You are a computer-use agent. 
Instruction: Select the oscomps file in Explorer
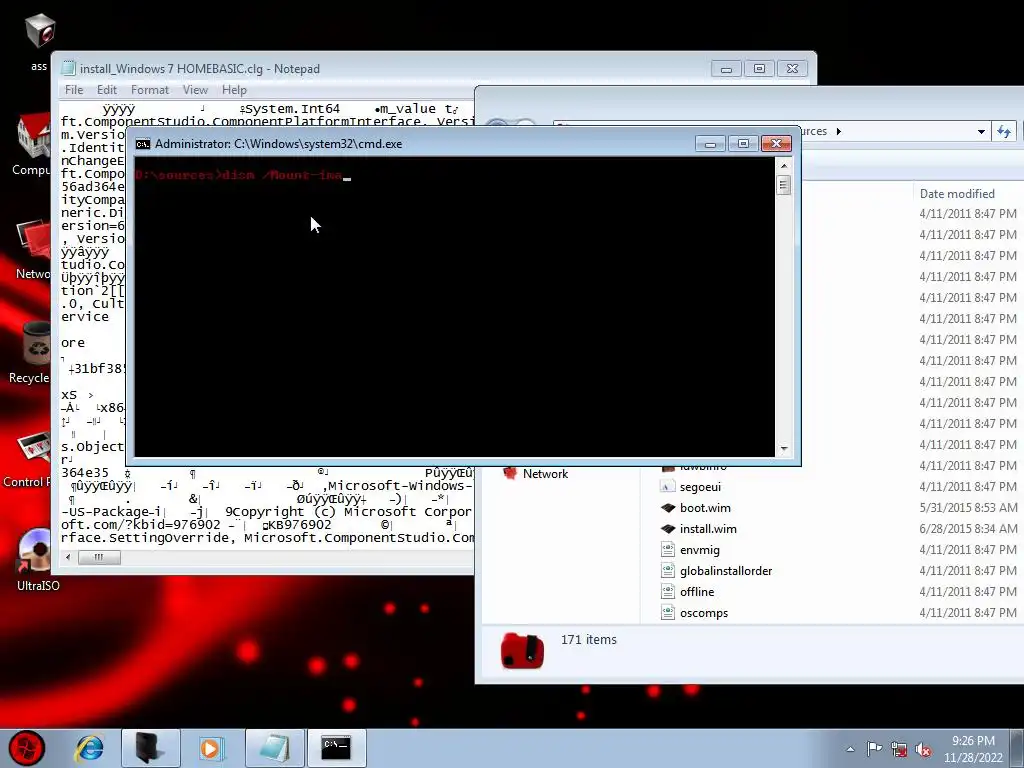coord(694,613)
